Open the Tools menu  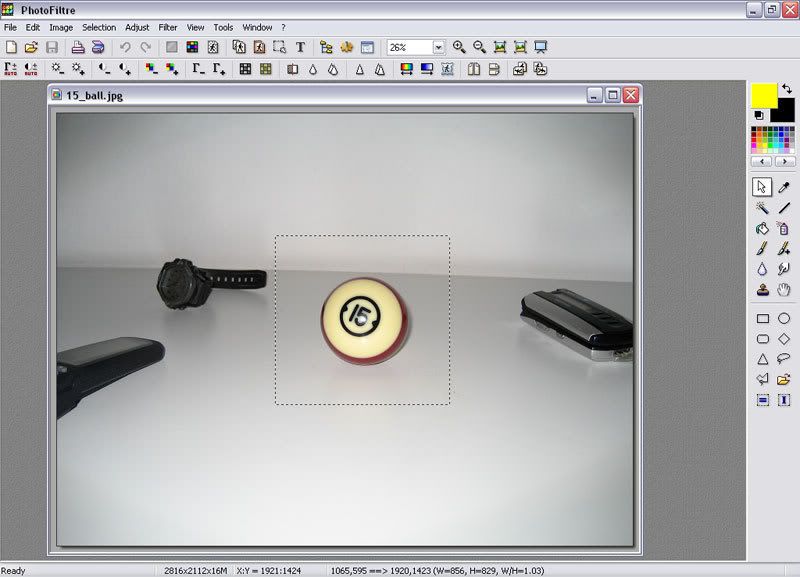tap(223, 28)
